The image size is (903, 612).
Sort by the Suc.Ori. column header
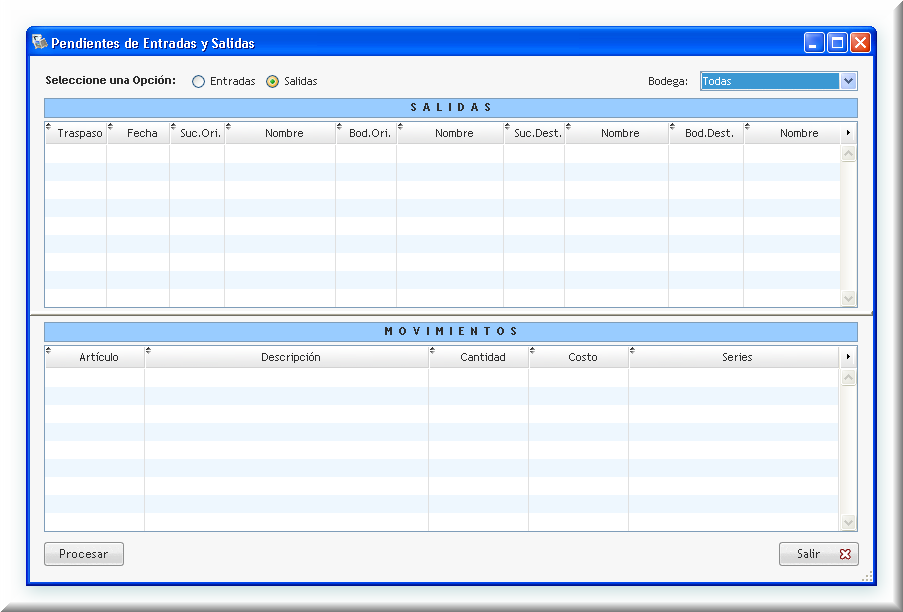[x=197, y=133]
